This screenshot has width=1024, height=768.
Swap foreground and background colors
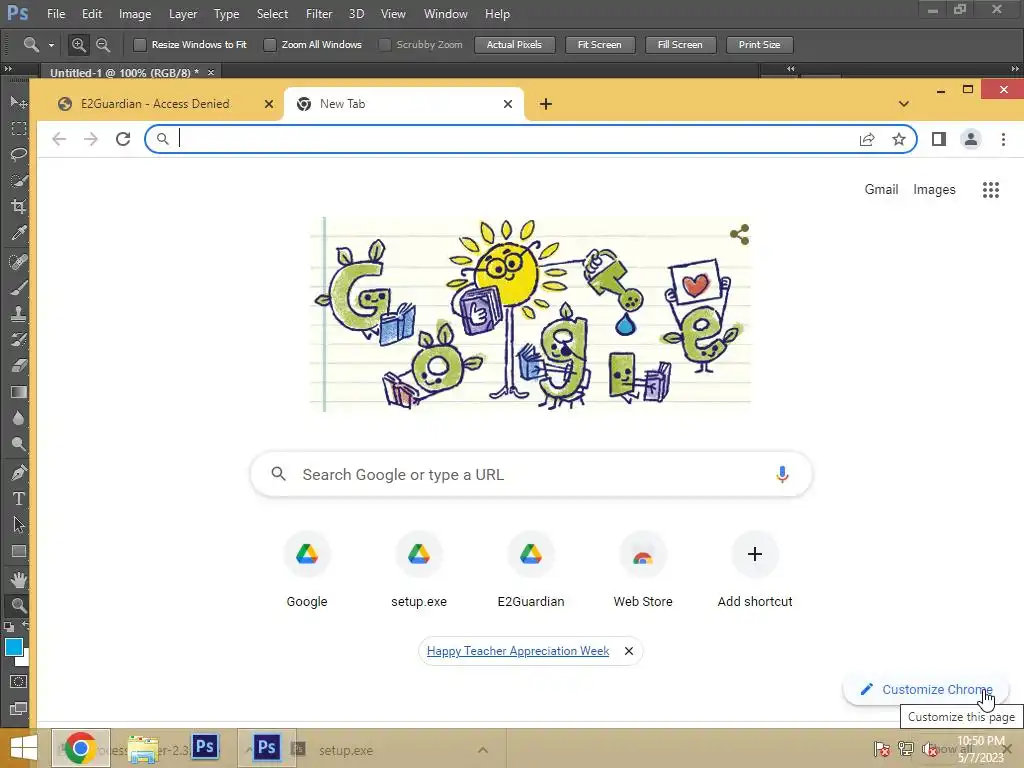click(25, 626)
